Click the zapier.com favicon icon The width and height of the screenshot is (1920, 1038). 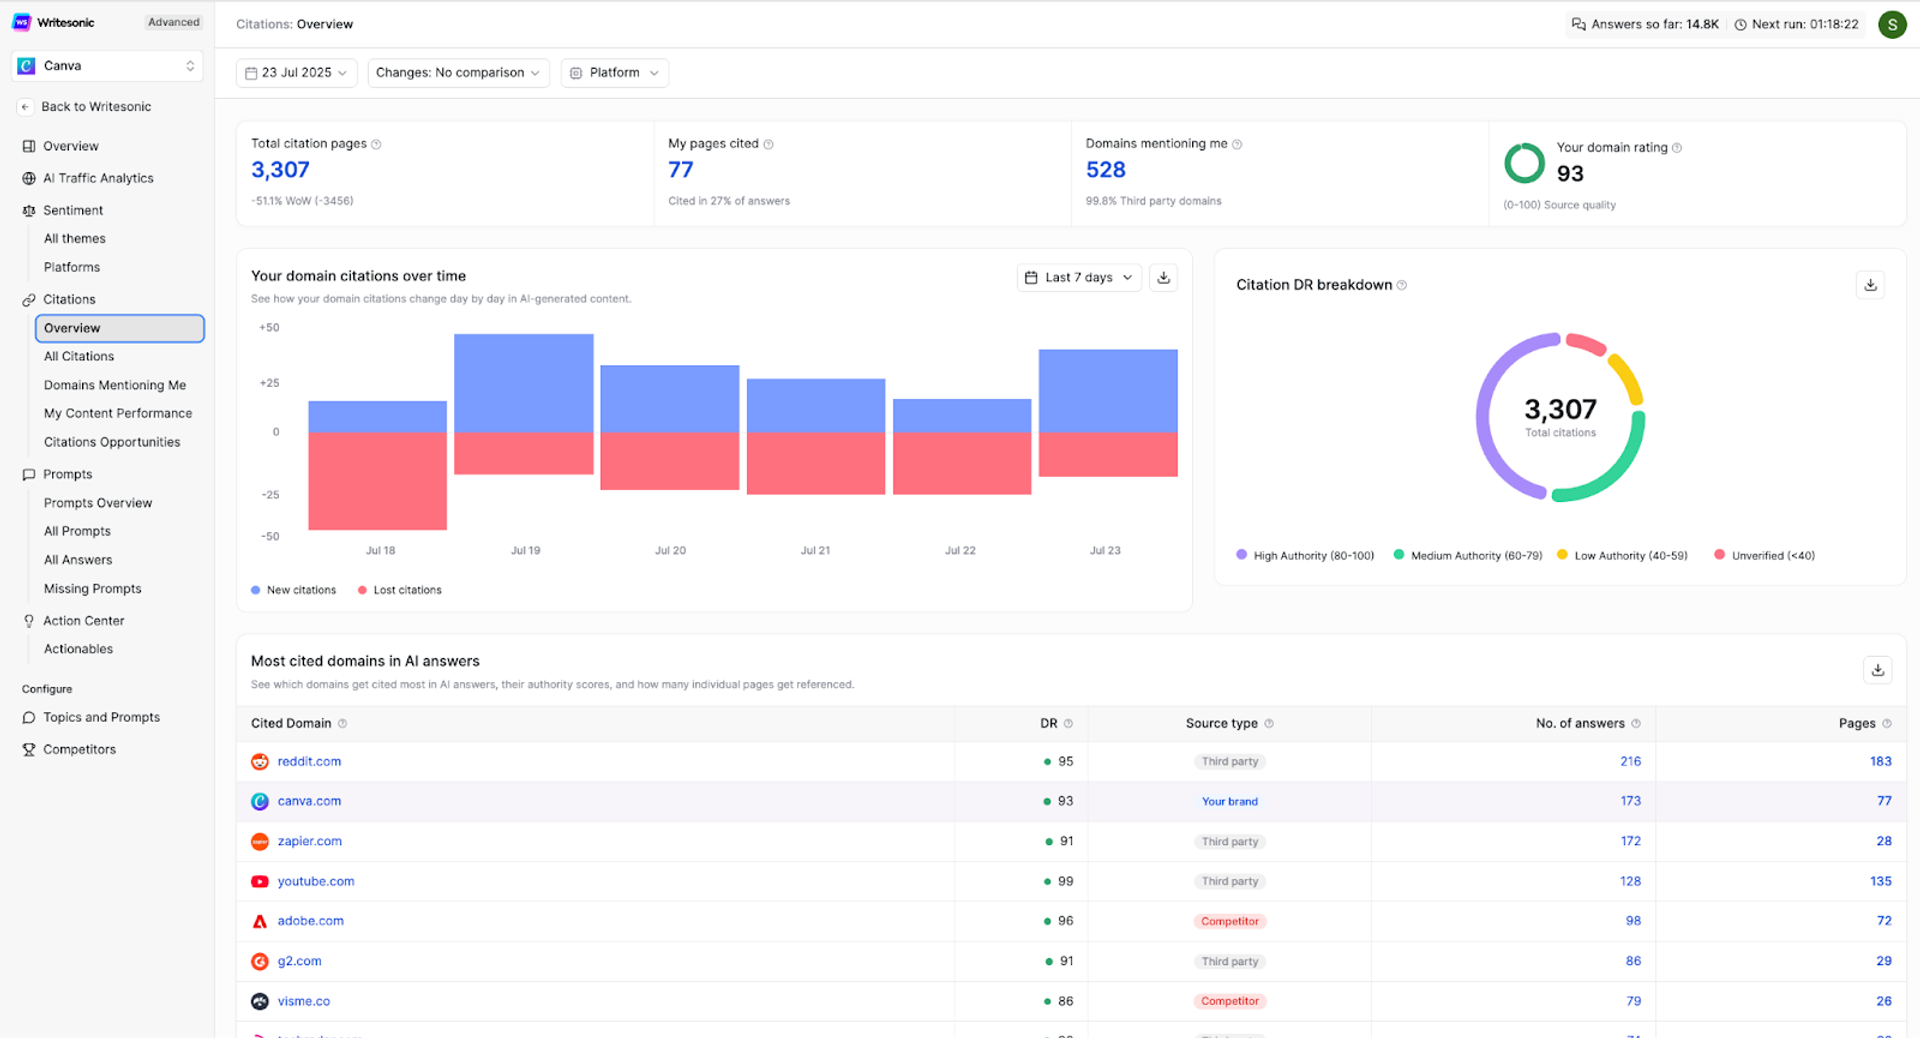(x=260, y=842)
